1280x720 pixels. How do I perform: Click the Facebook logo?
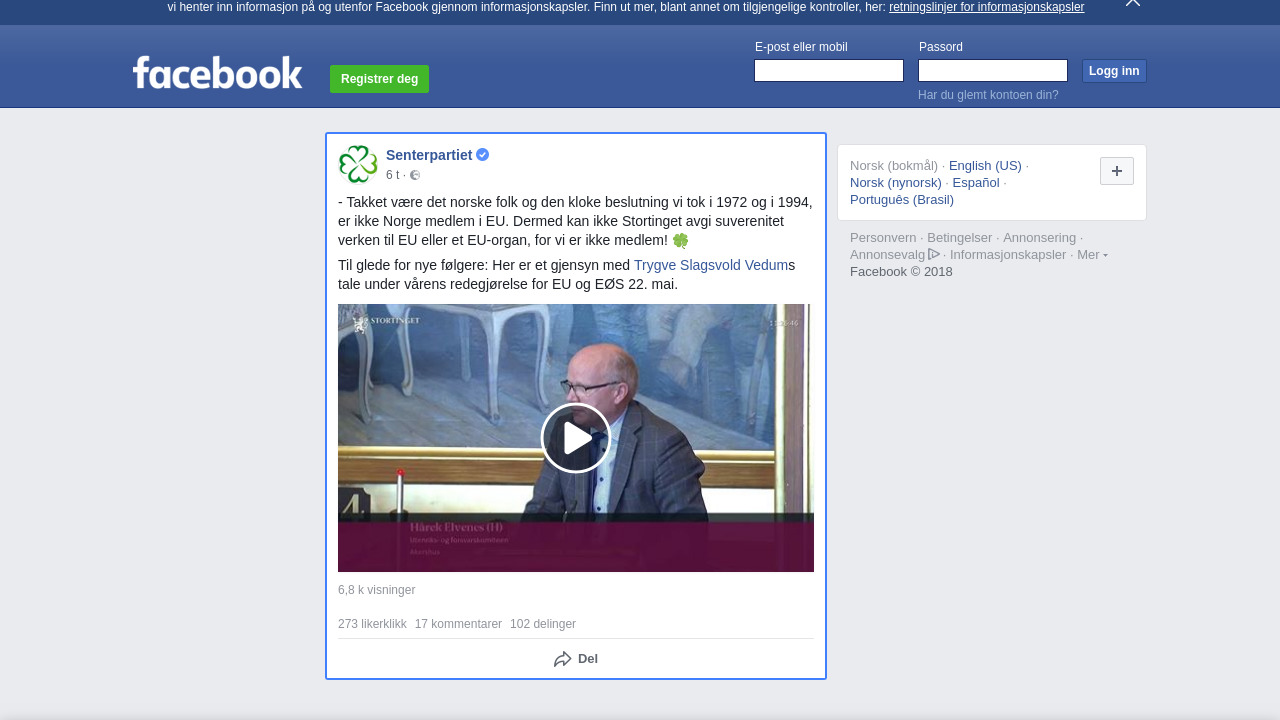(x=217, y=73)
